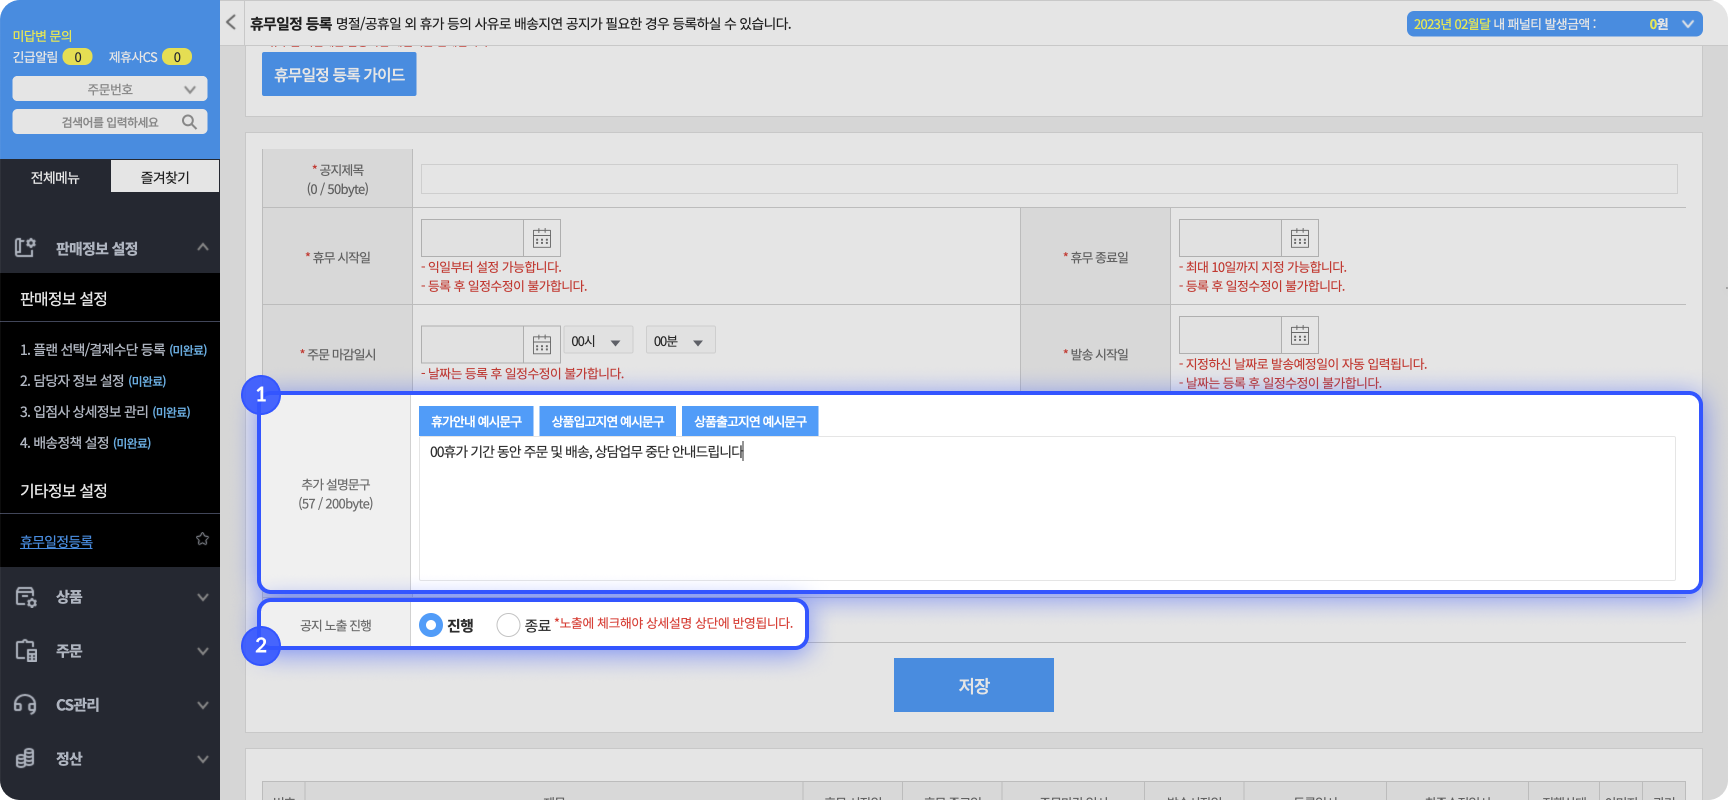The image size is (1728, 800).
Task: Select the 종료 radio button
Action: coord(508,625)
